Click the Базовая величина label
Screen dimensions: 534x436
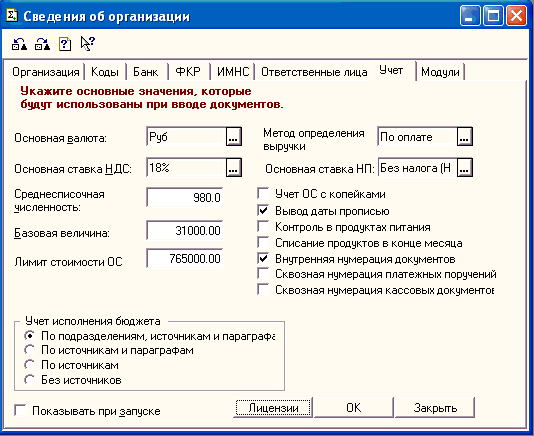tap(62, 233)
